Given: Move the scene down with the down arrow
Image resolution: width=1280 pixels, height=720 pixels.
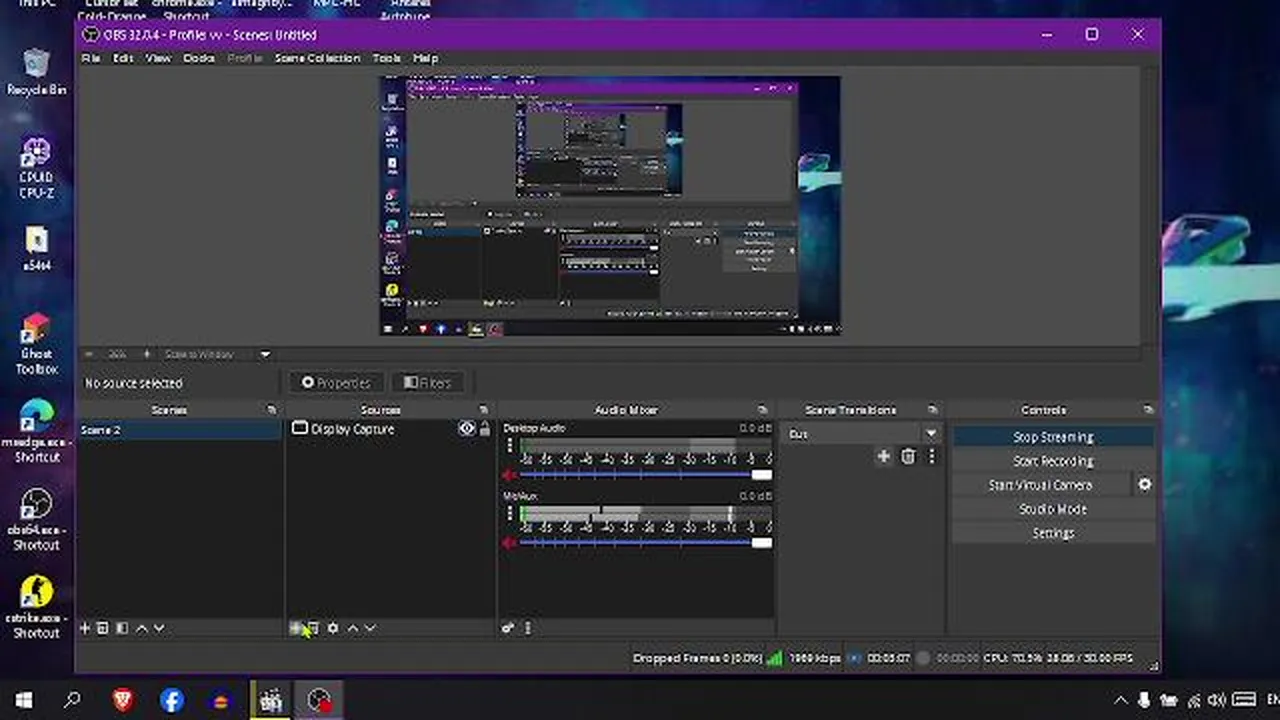Looking at the screenshot, I should click(158, 628).
